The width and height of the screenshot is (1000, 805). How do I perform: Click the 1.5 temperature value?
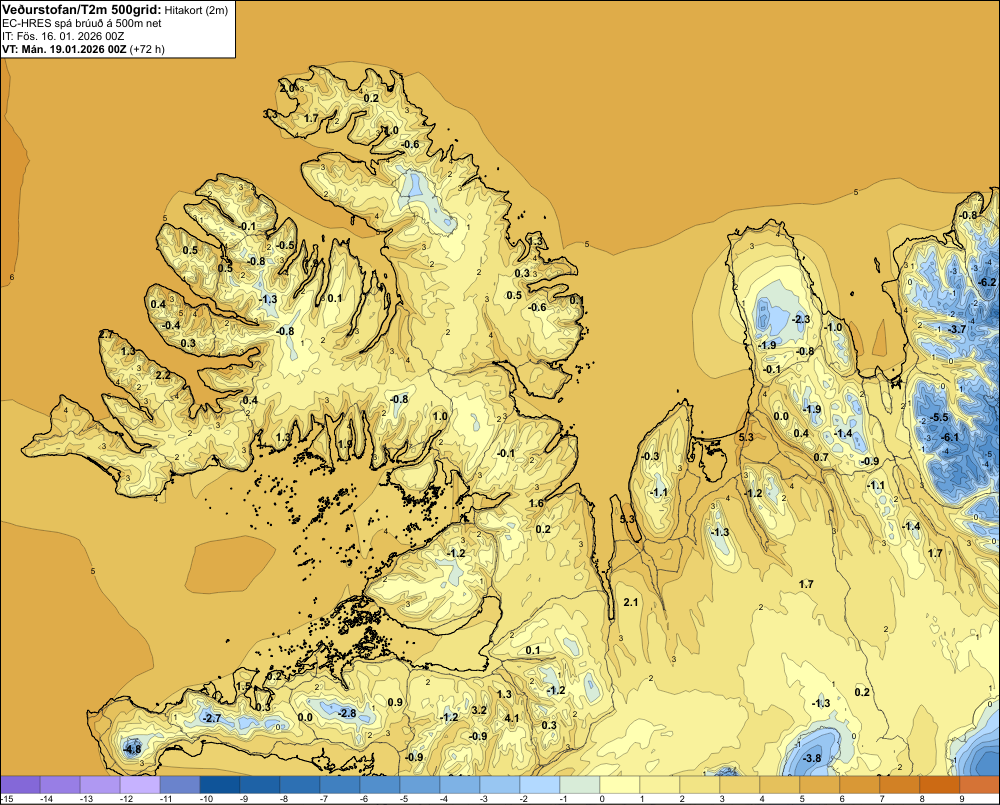[x=244, y=686]
